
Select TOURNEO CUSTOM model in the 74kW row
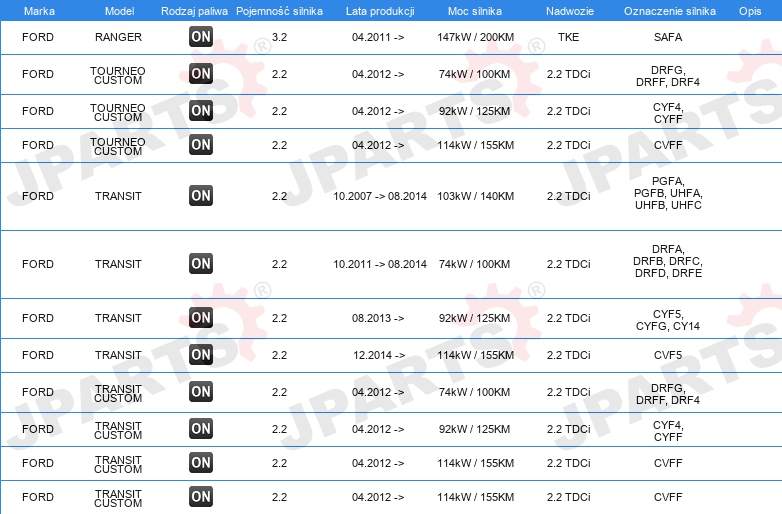(118, 75)
